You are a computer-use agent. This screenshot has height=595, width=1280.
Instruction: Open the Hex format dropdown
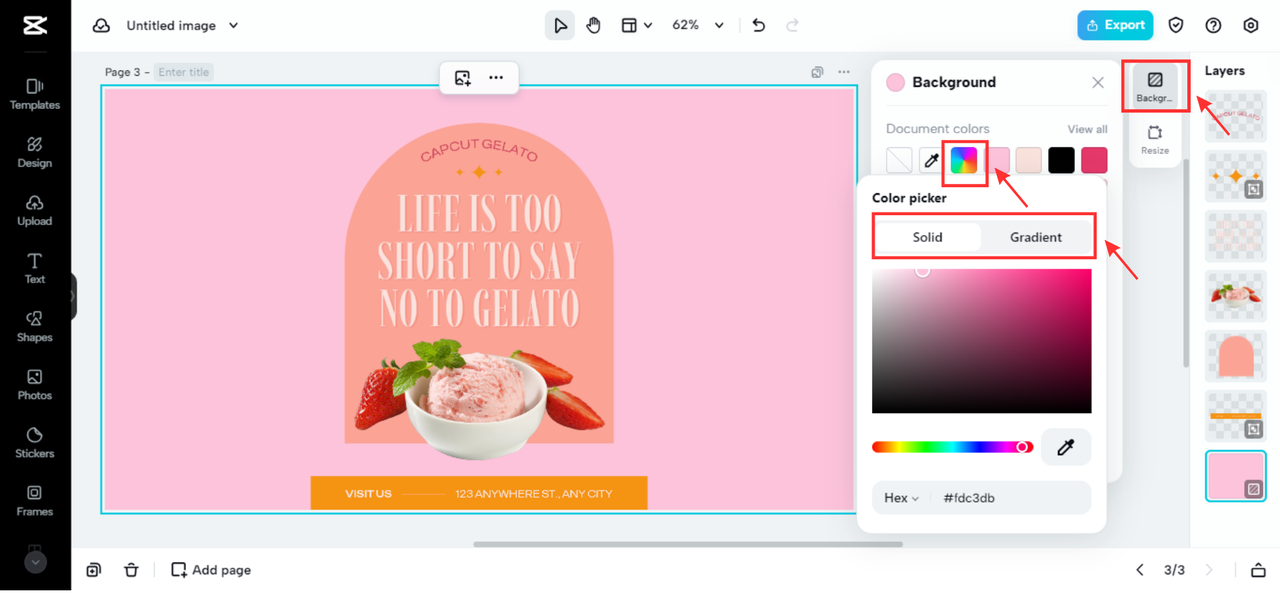901,498
